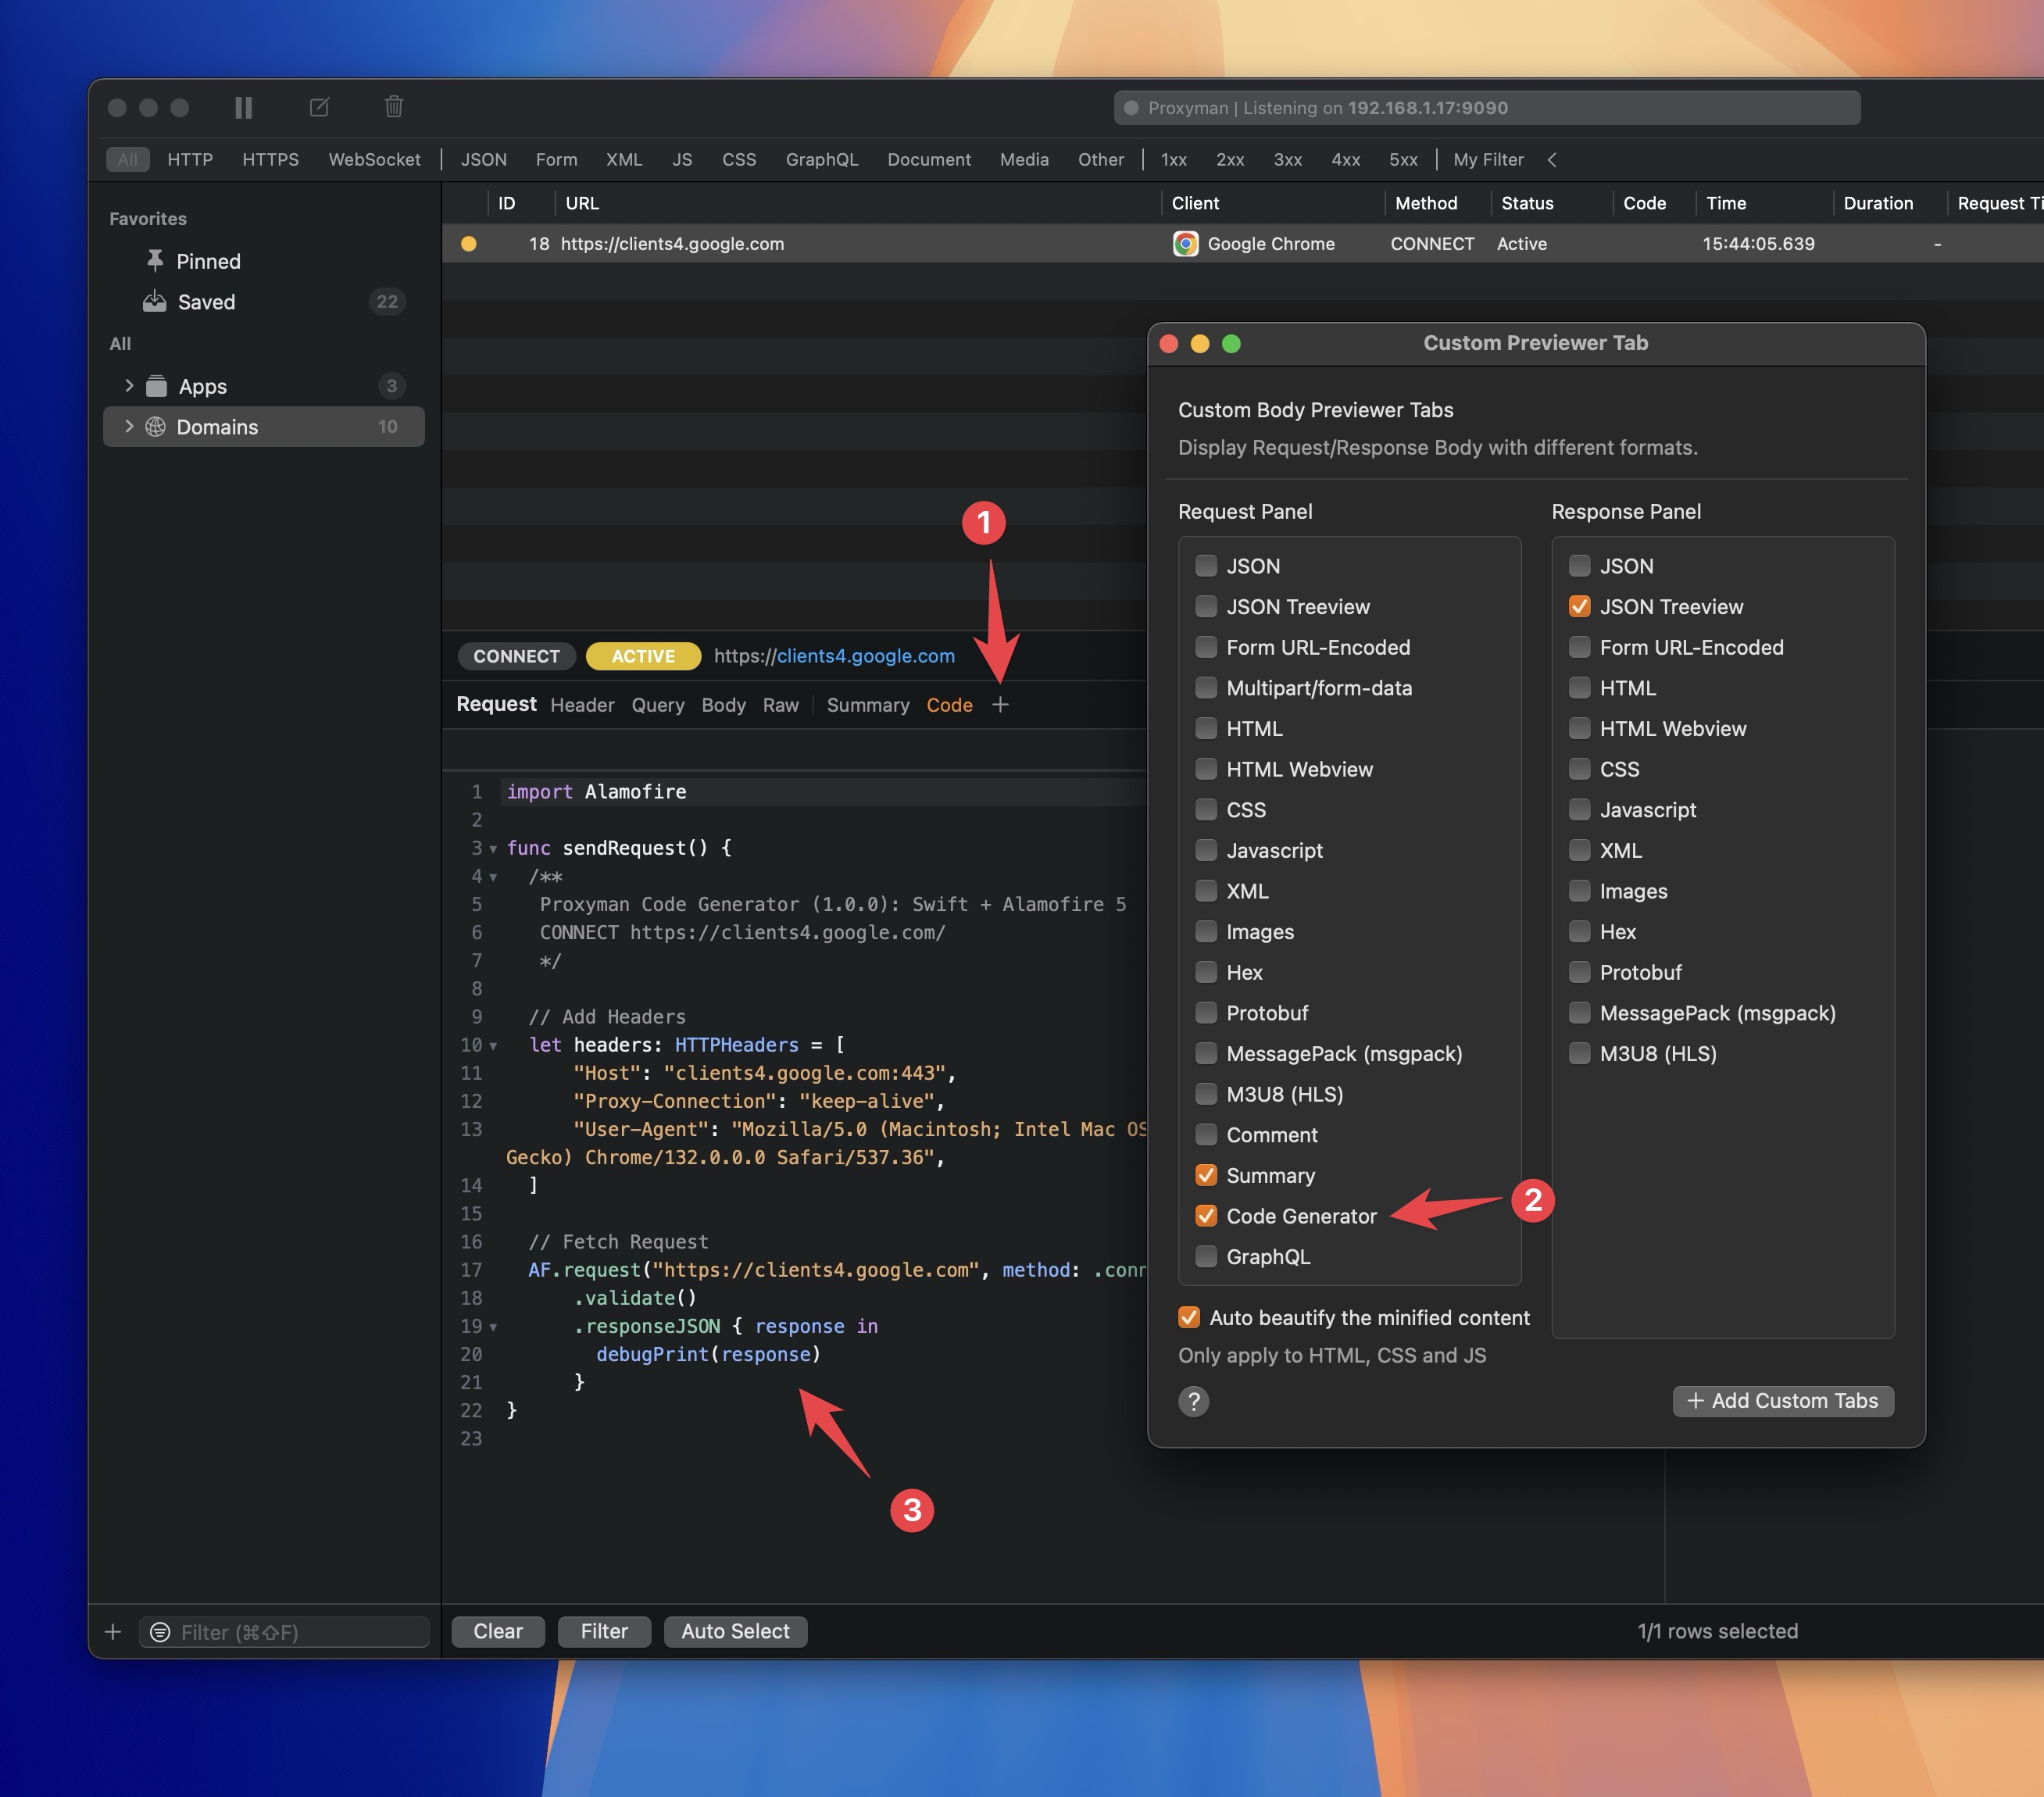Click the filter icon in sidebar search
The width and height of the screenshot is (2044, 1797).
point(160,1632)
